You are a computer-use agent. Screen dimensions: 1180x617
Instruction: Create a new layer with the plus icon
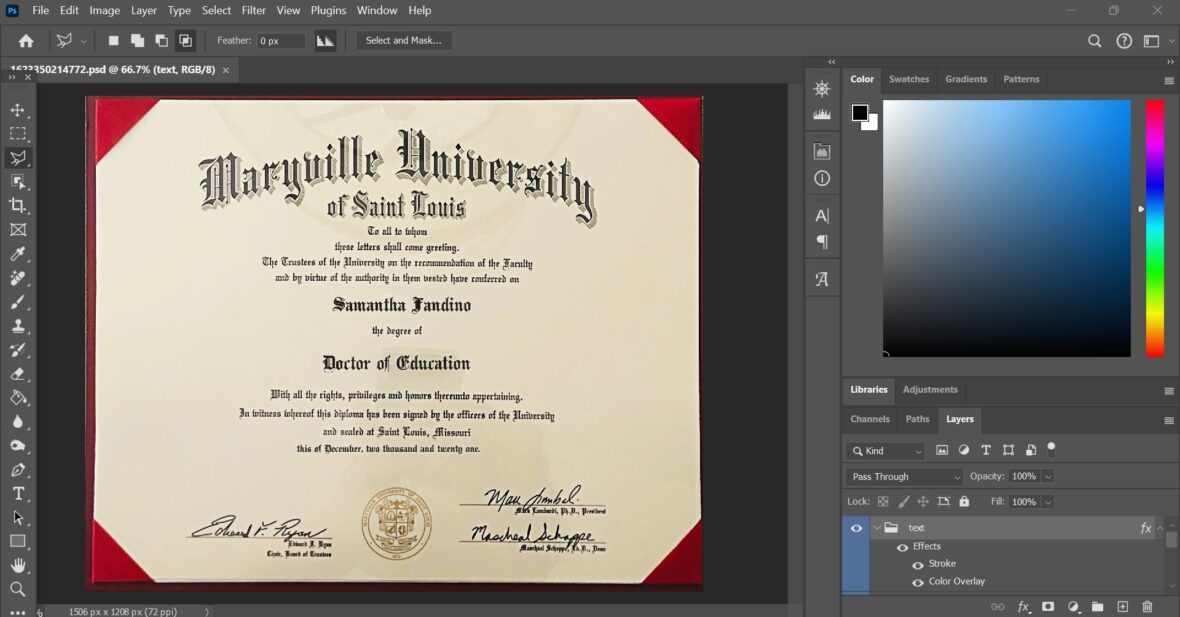pyautogui.click(x=1121, y=606)
